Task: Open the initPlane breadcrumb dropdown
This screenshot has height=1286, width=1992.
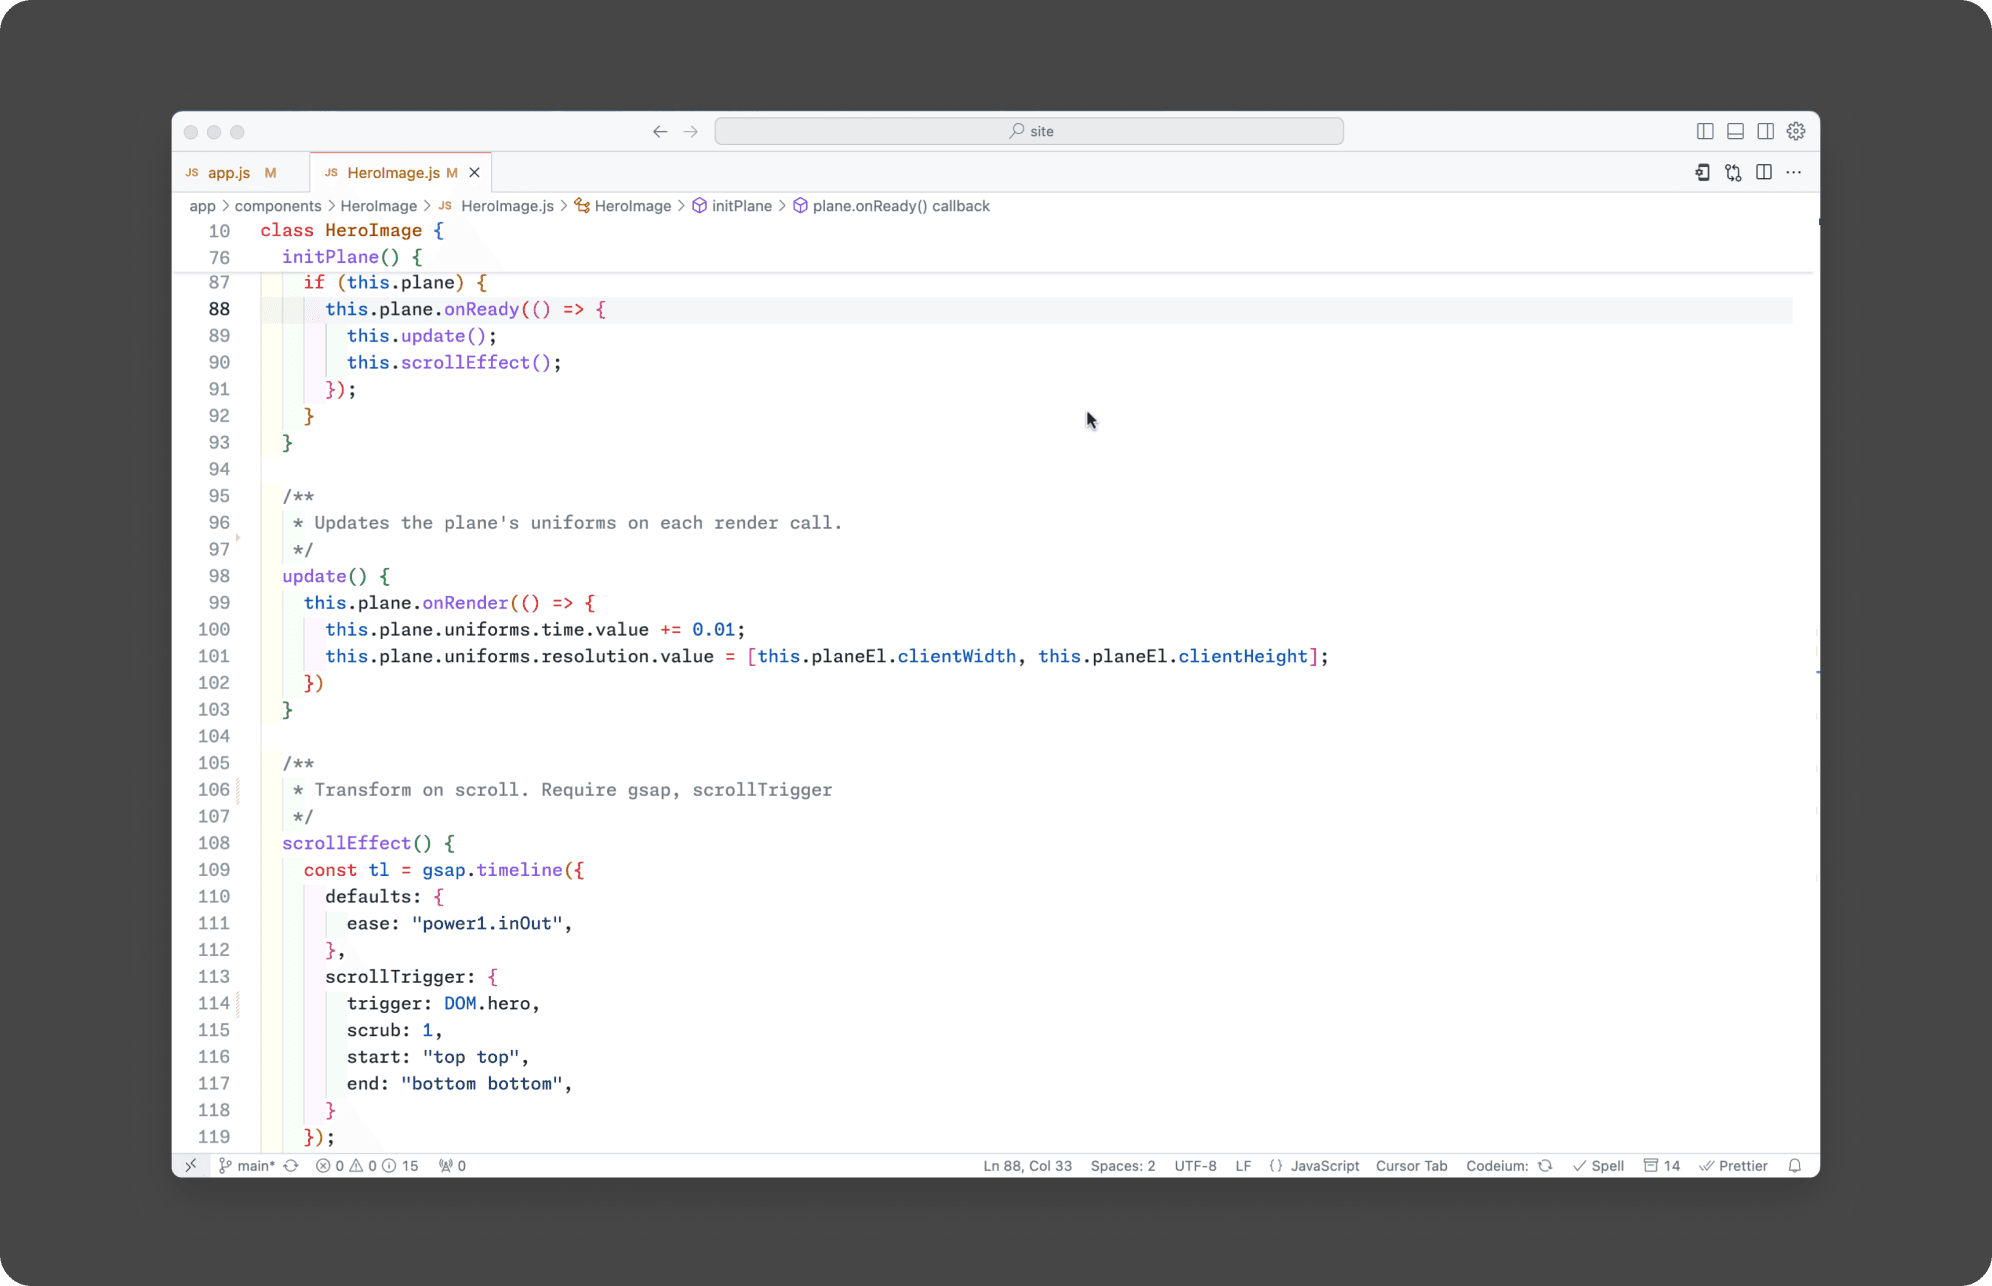Action: (x=741, y=206)
